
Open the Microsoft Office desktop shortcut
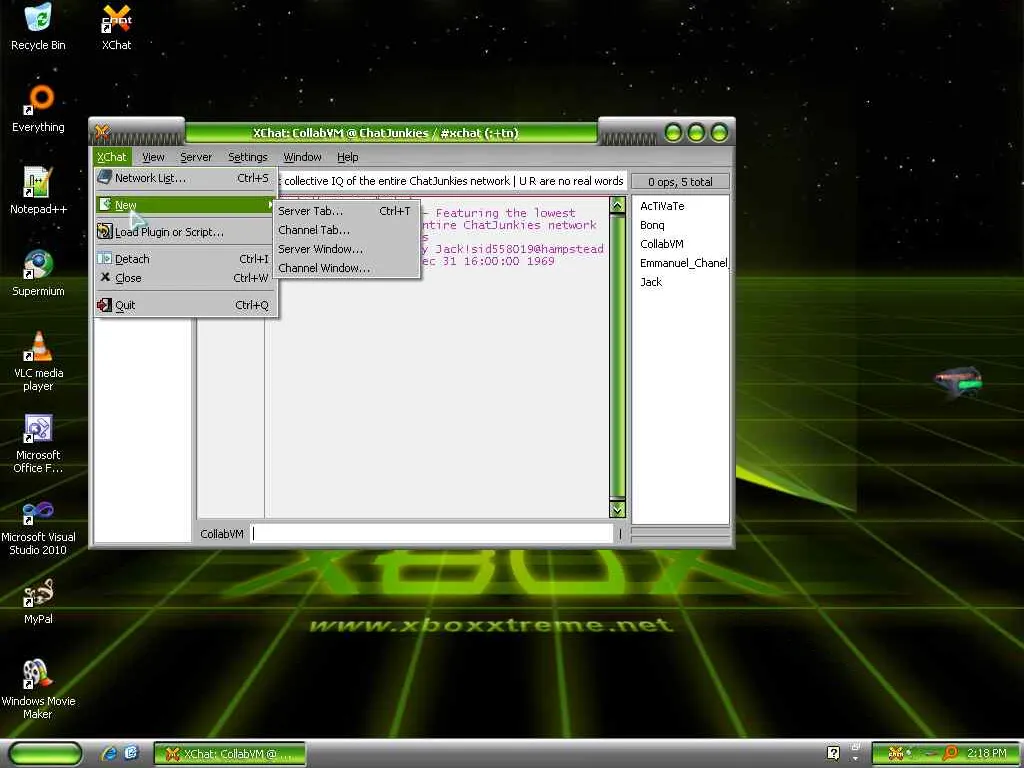pyautogui.click(x=38, y=443)
